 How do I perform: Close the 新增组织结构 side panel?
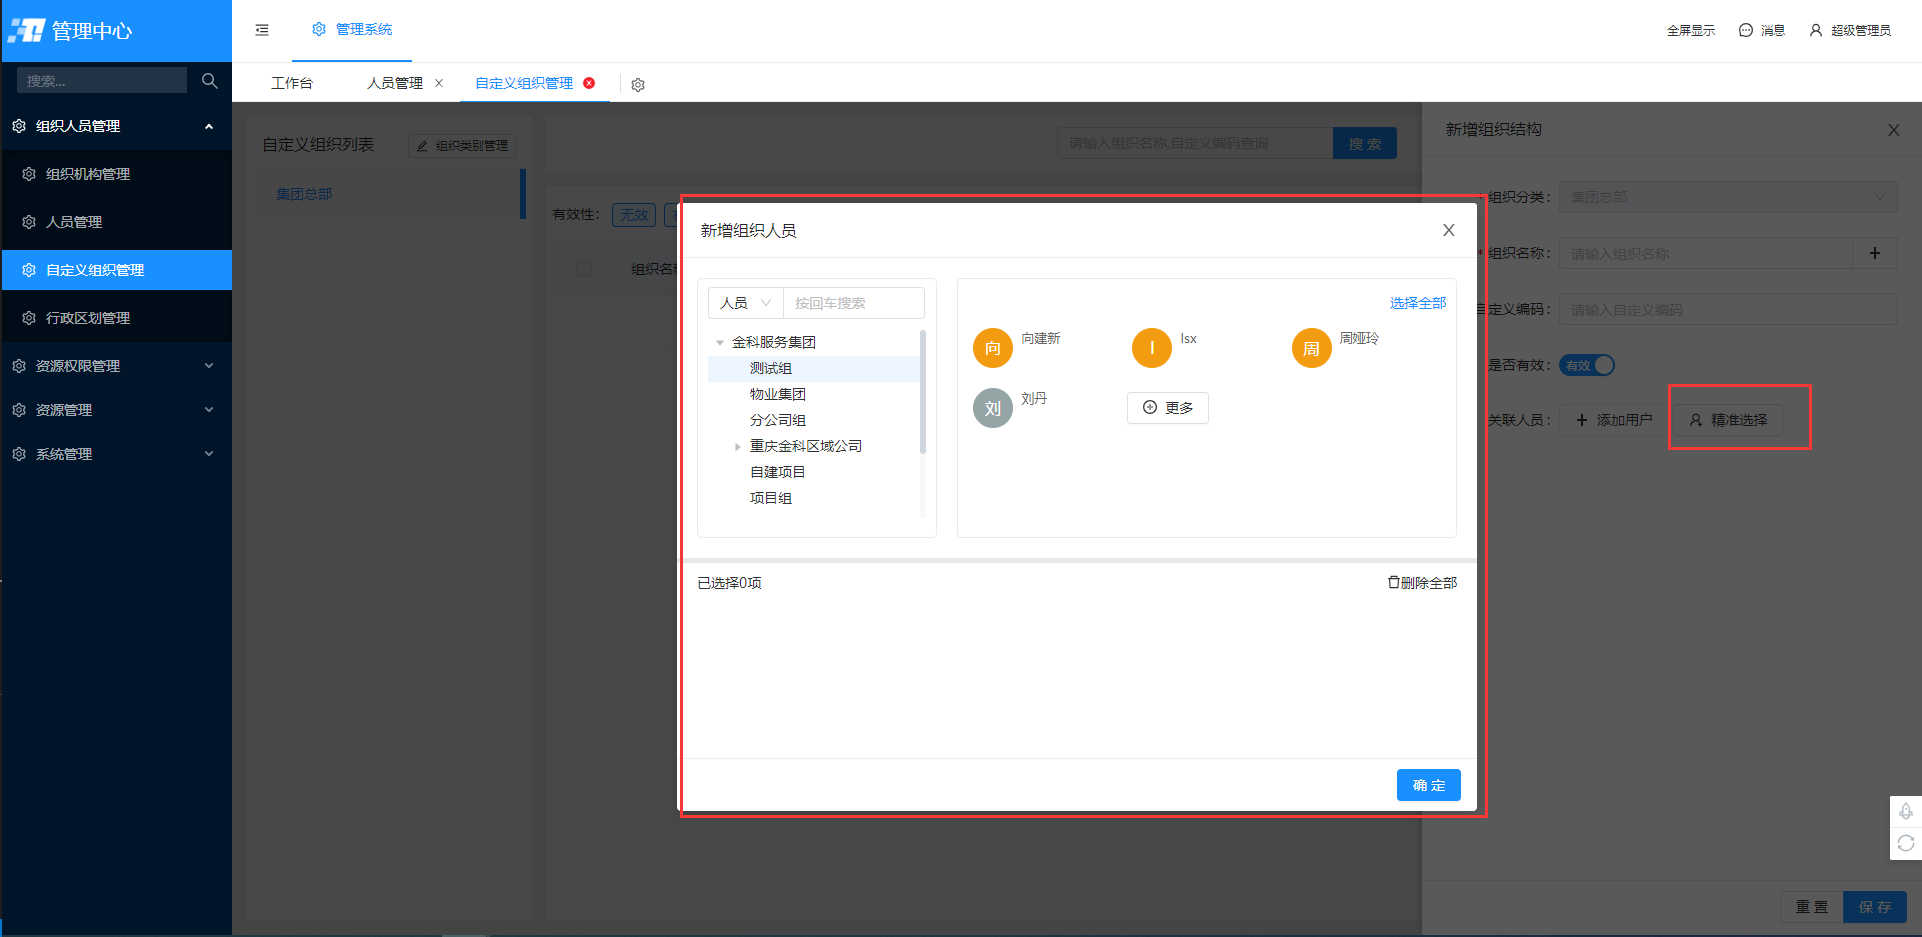point(1893,130)
